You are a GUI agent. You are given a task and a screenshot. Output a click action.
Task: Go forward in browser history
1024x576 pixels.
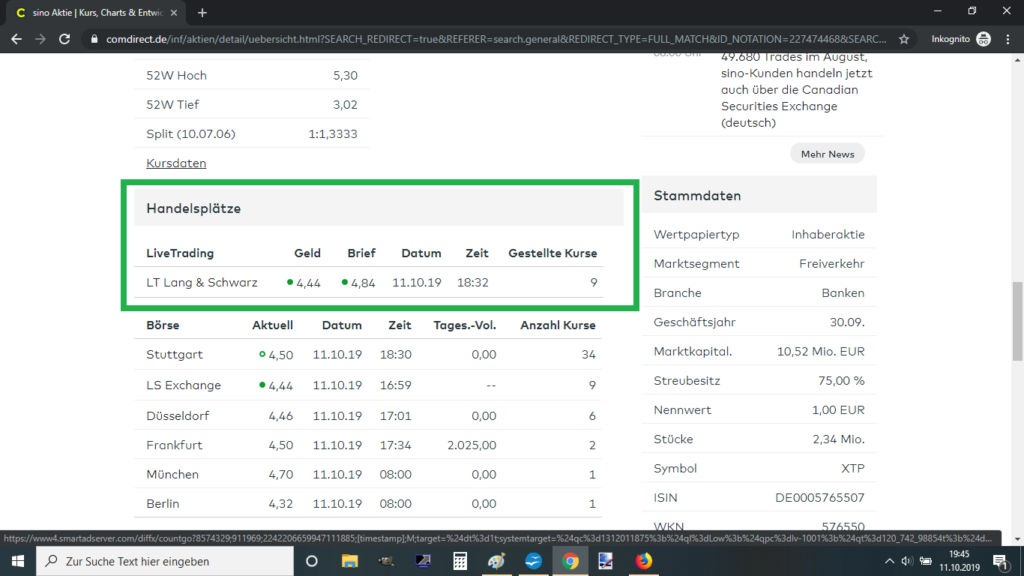[x=40, y=39]
